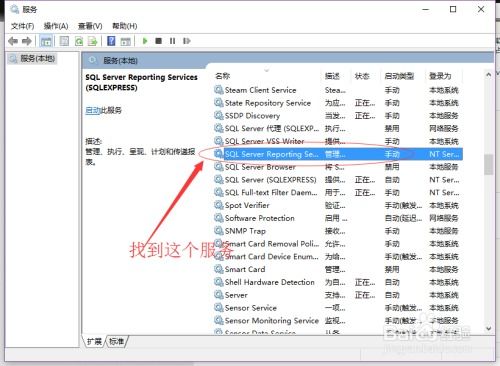Image resolution: width=500 pixels, height=366 pixels.
Task: Click the Forward arrow in toolbar
Action: point(27,41)
